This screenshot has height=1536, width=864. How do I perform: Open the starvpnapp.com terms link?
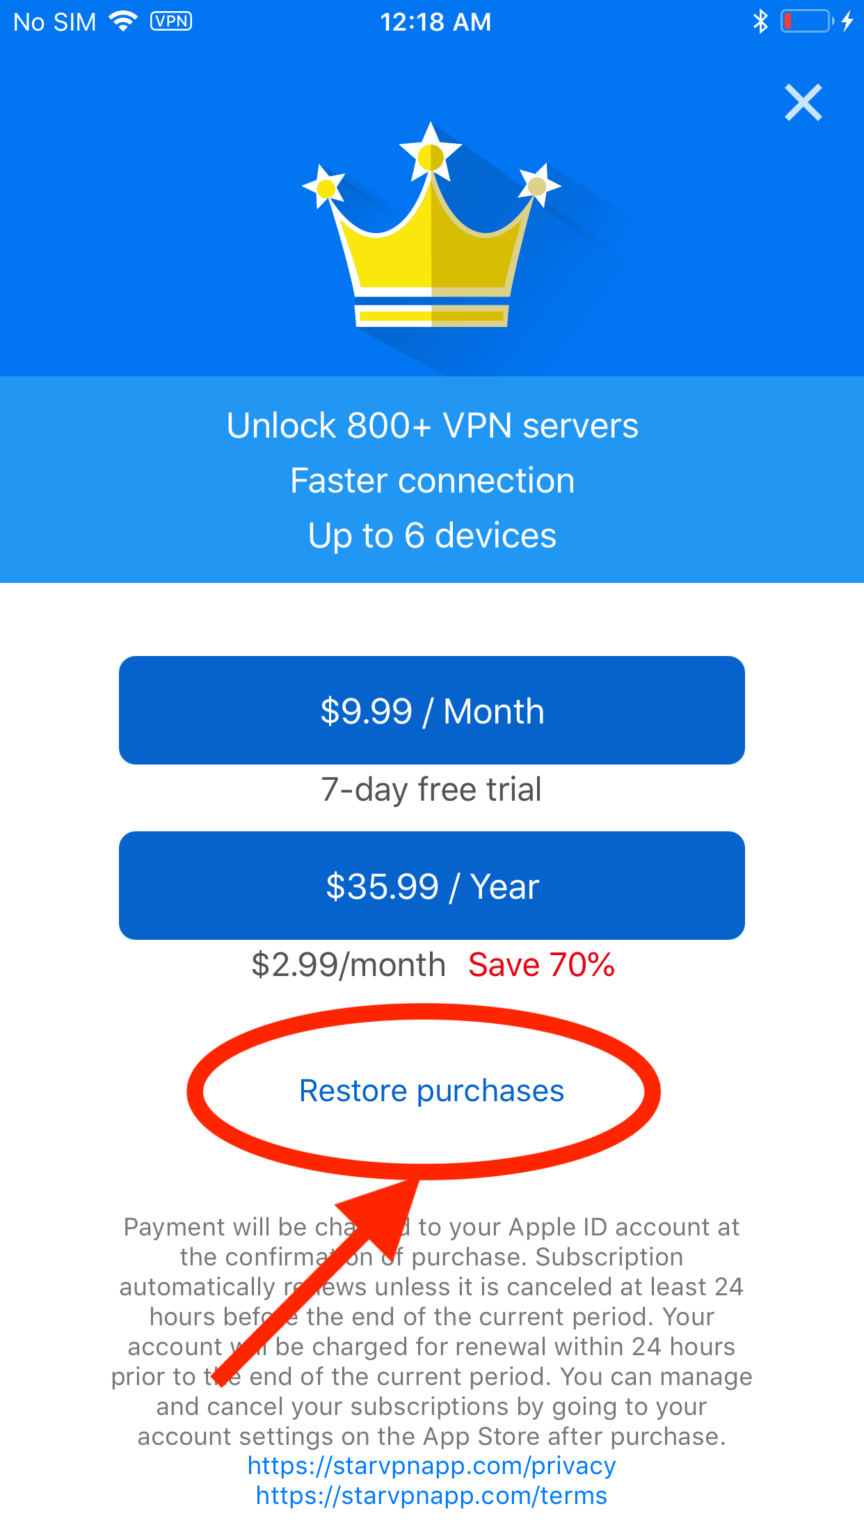[430, 1495]
